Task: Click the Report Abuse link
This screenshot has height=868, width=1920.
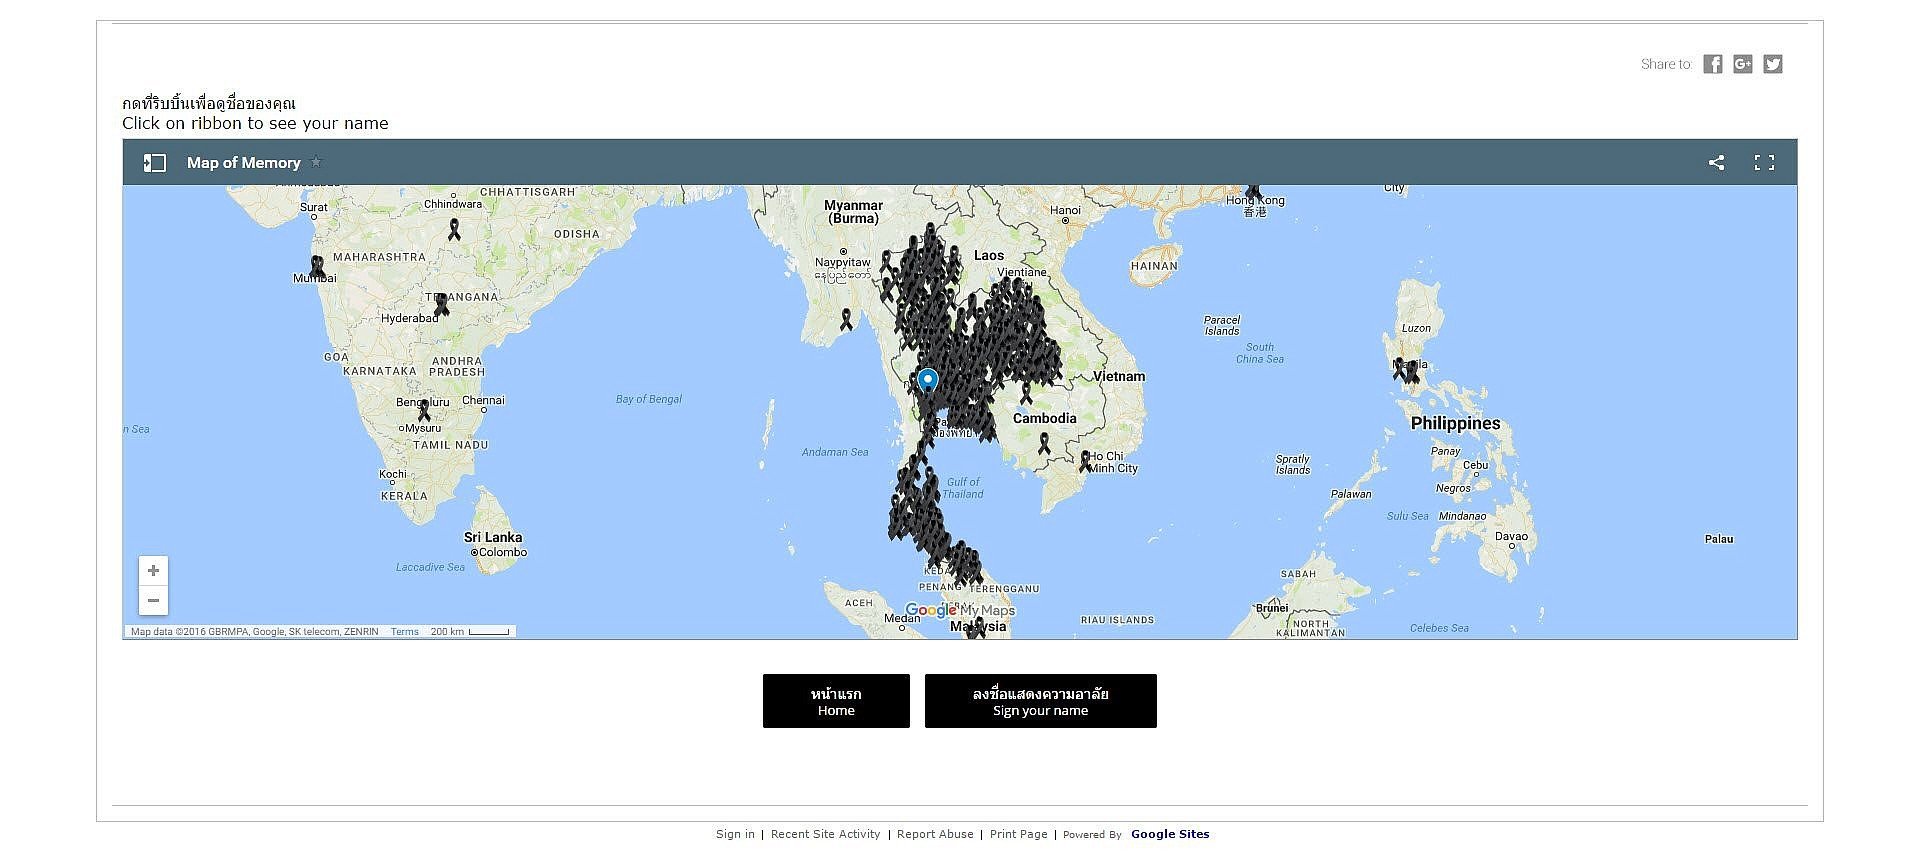Action: click(935, 834)
